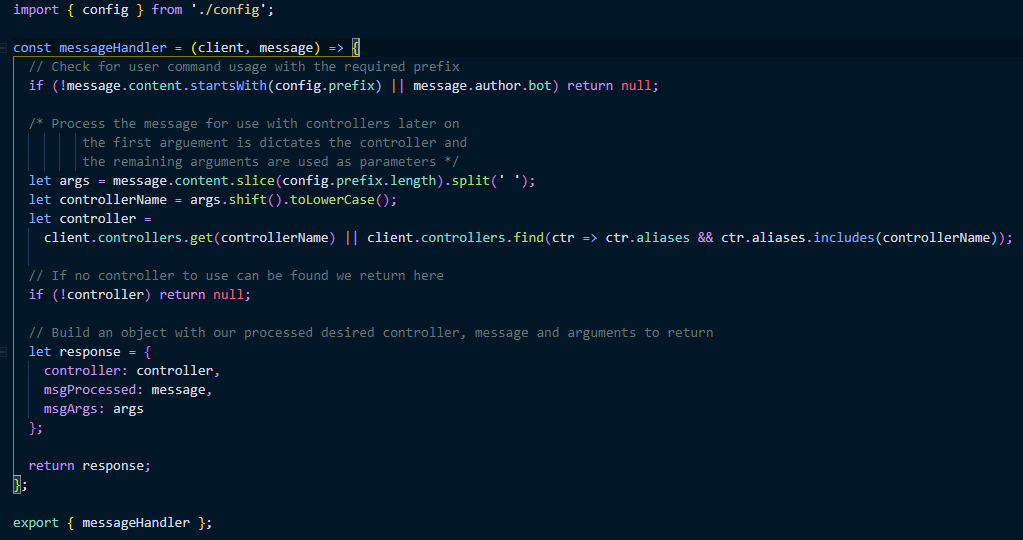Click the export keyword on the last line
The image size is (1023, 540).
click(36, 522)
